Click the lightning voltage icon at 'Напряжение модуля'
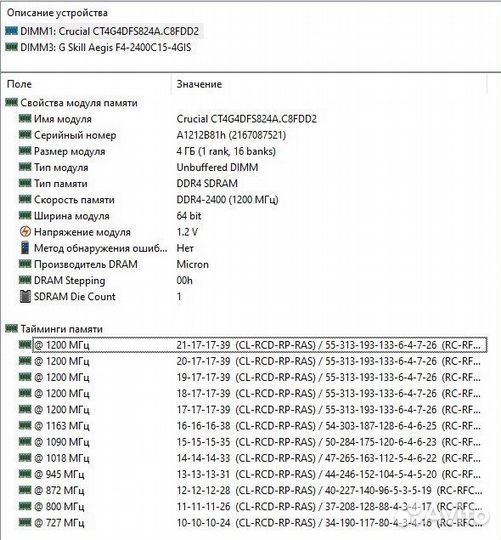Image resolution: width=501 pixels, height=540 pixels. tap(25, 231)
